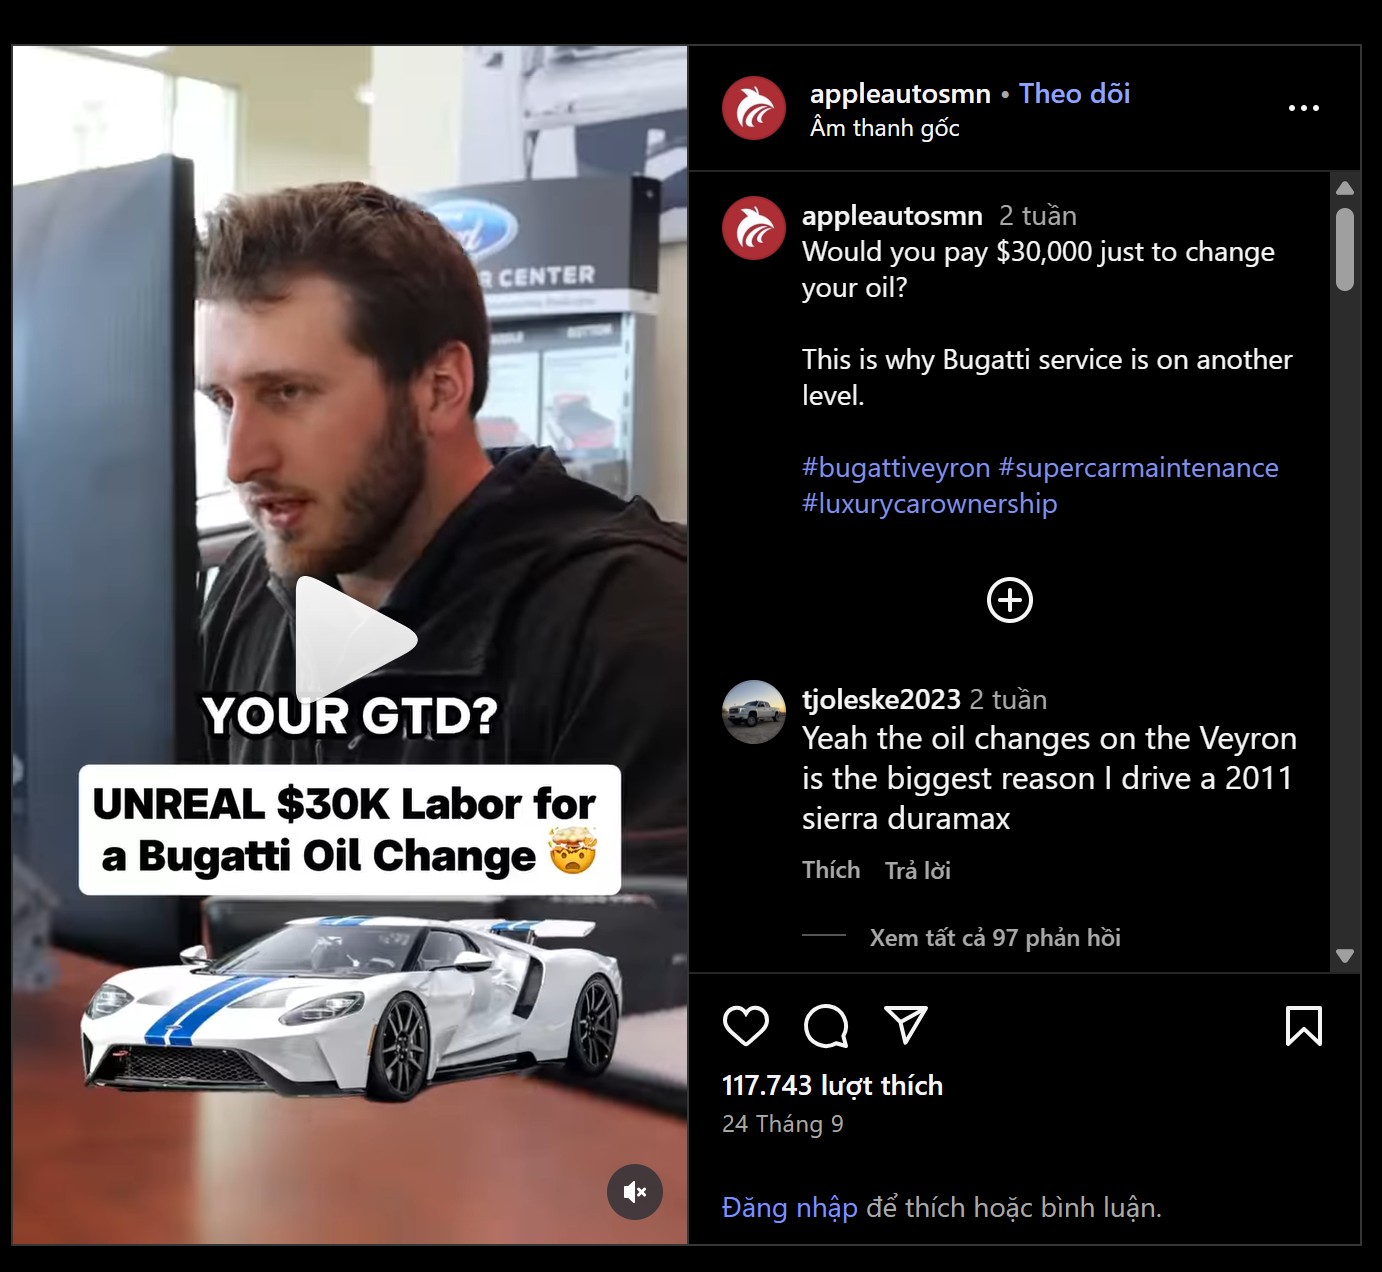Open the #bugattiveyron hashtag
This screenshot has width=1382, height=1272.
click(x=896, y=468)
